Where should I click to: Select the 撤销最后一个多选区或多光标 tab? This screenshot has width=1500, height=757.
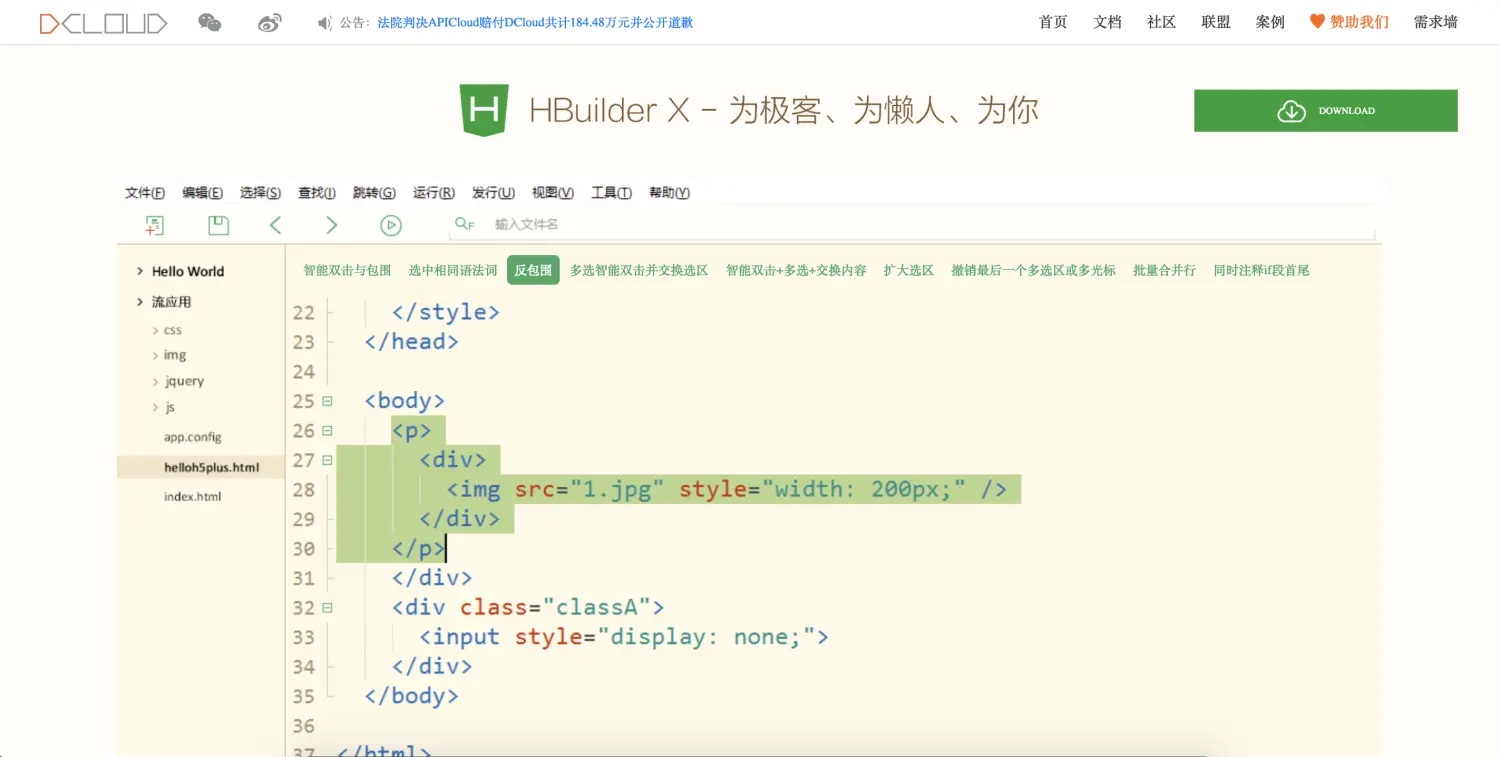[1033, 270]
